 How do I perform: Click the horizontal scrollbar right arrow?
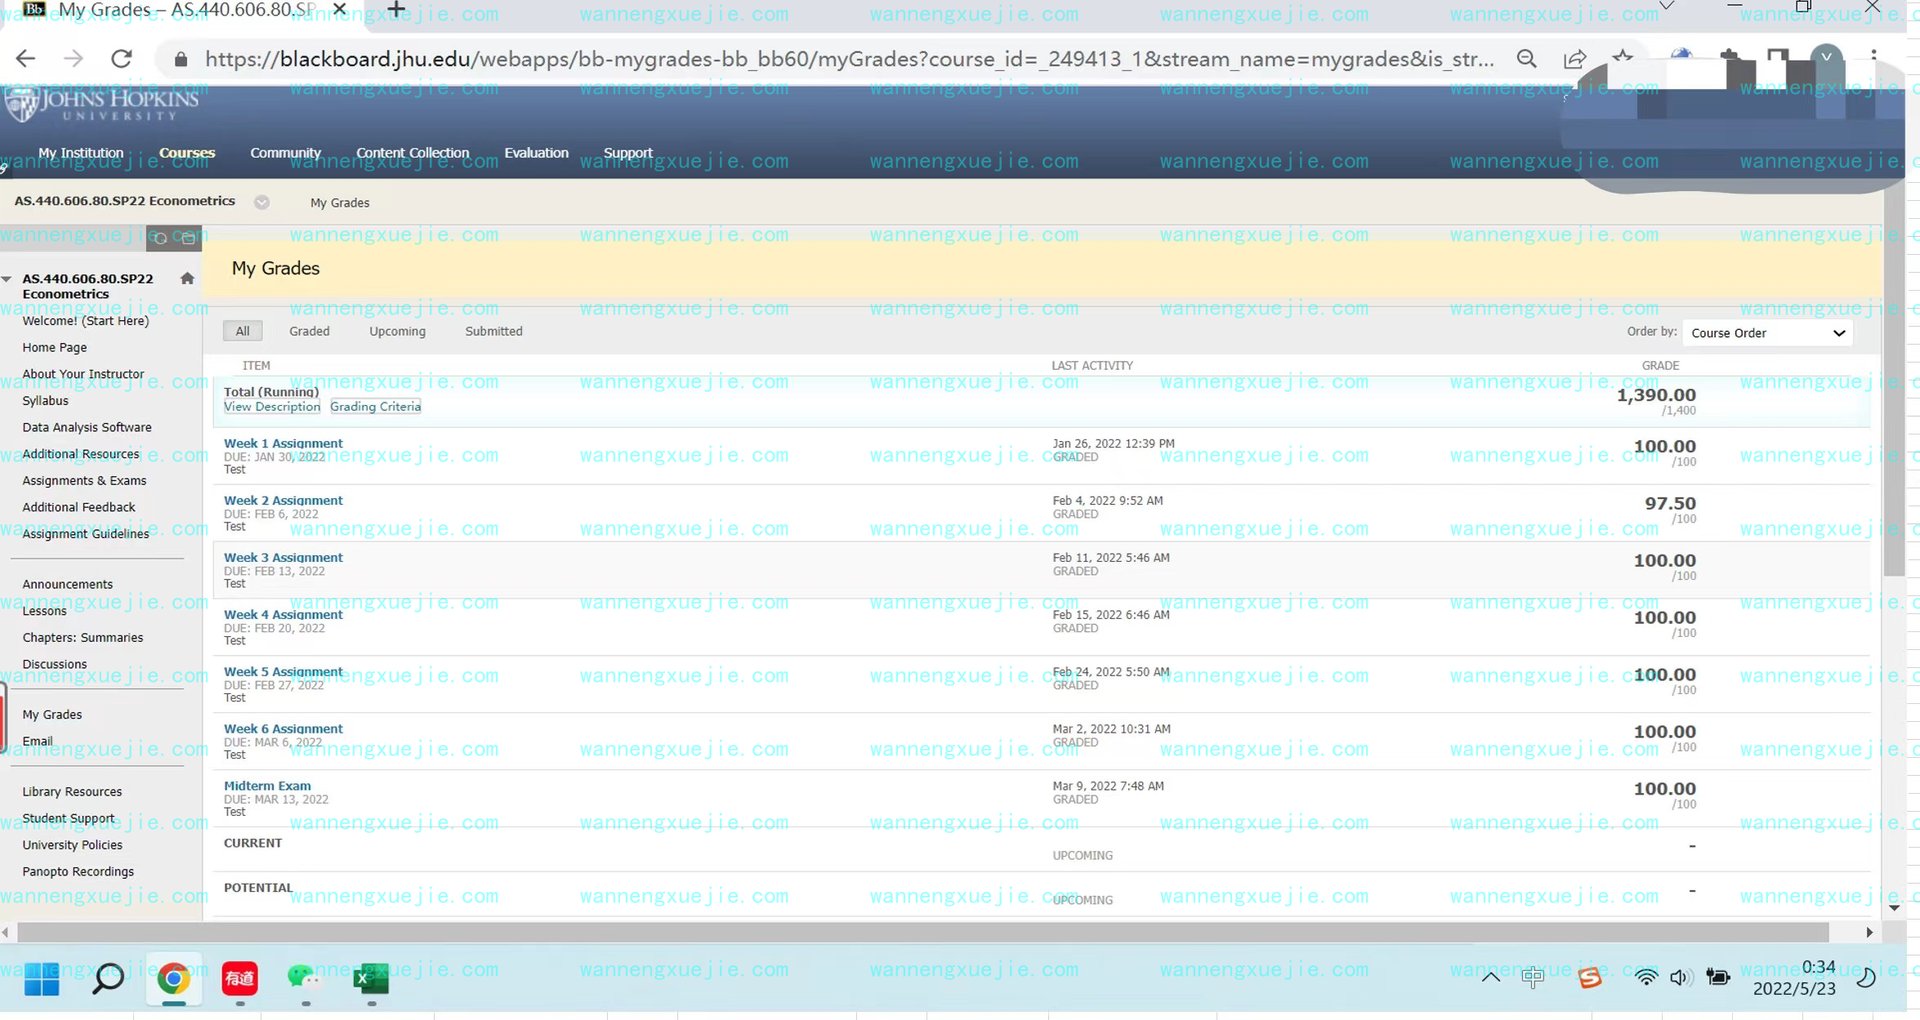tap(1869, 932)
